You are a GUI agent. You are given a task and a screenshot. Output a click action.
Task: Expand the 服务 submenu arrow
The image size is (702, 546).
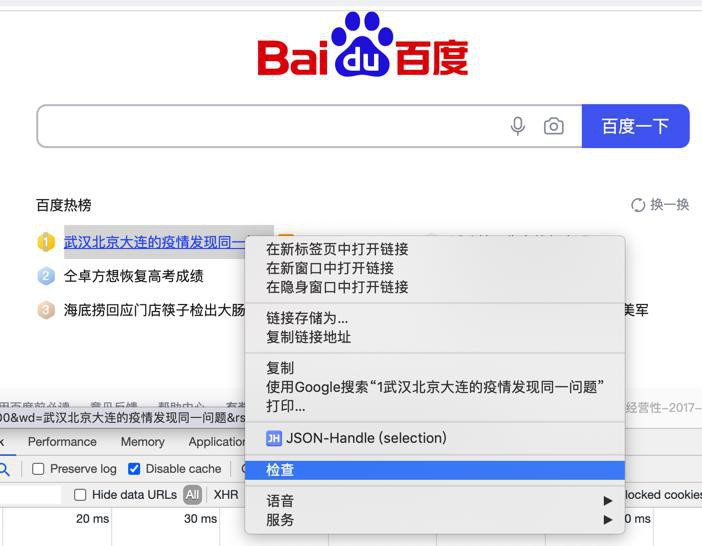[608, 520]
